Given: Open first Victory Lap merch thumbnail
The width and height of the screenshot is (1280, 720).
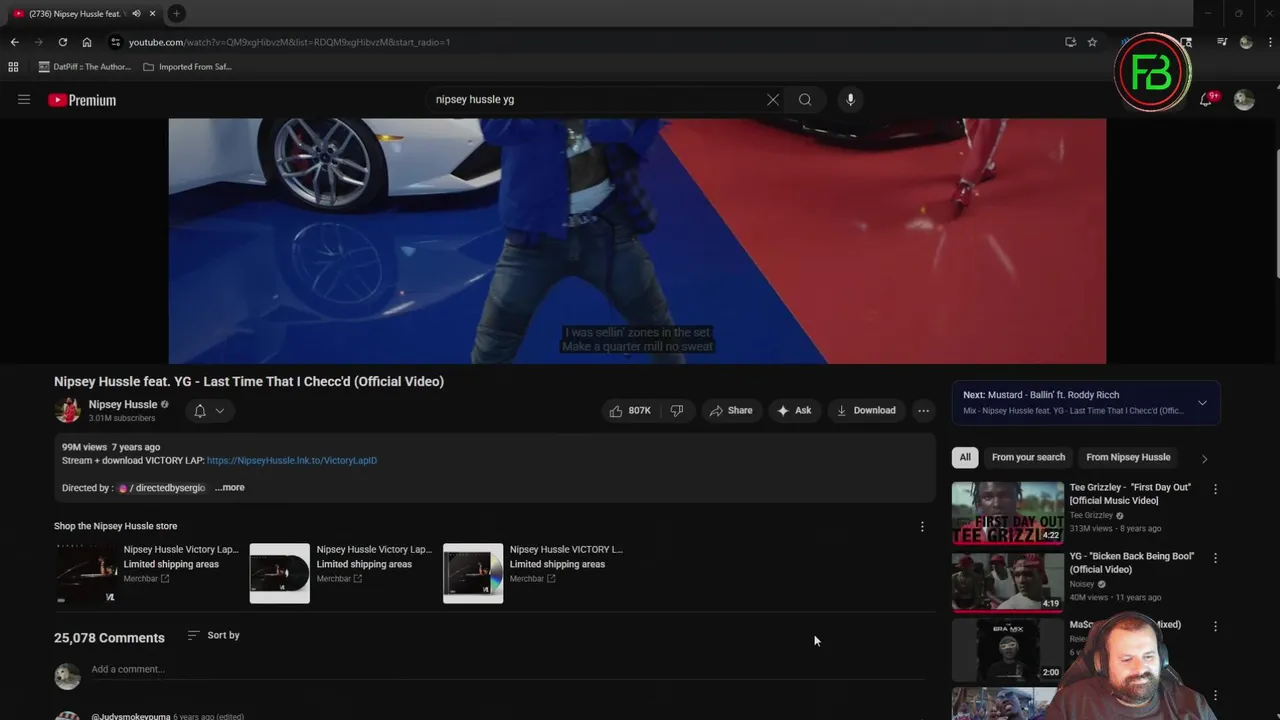Looking at the screenshot, I should 85,574.
